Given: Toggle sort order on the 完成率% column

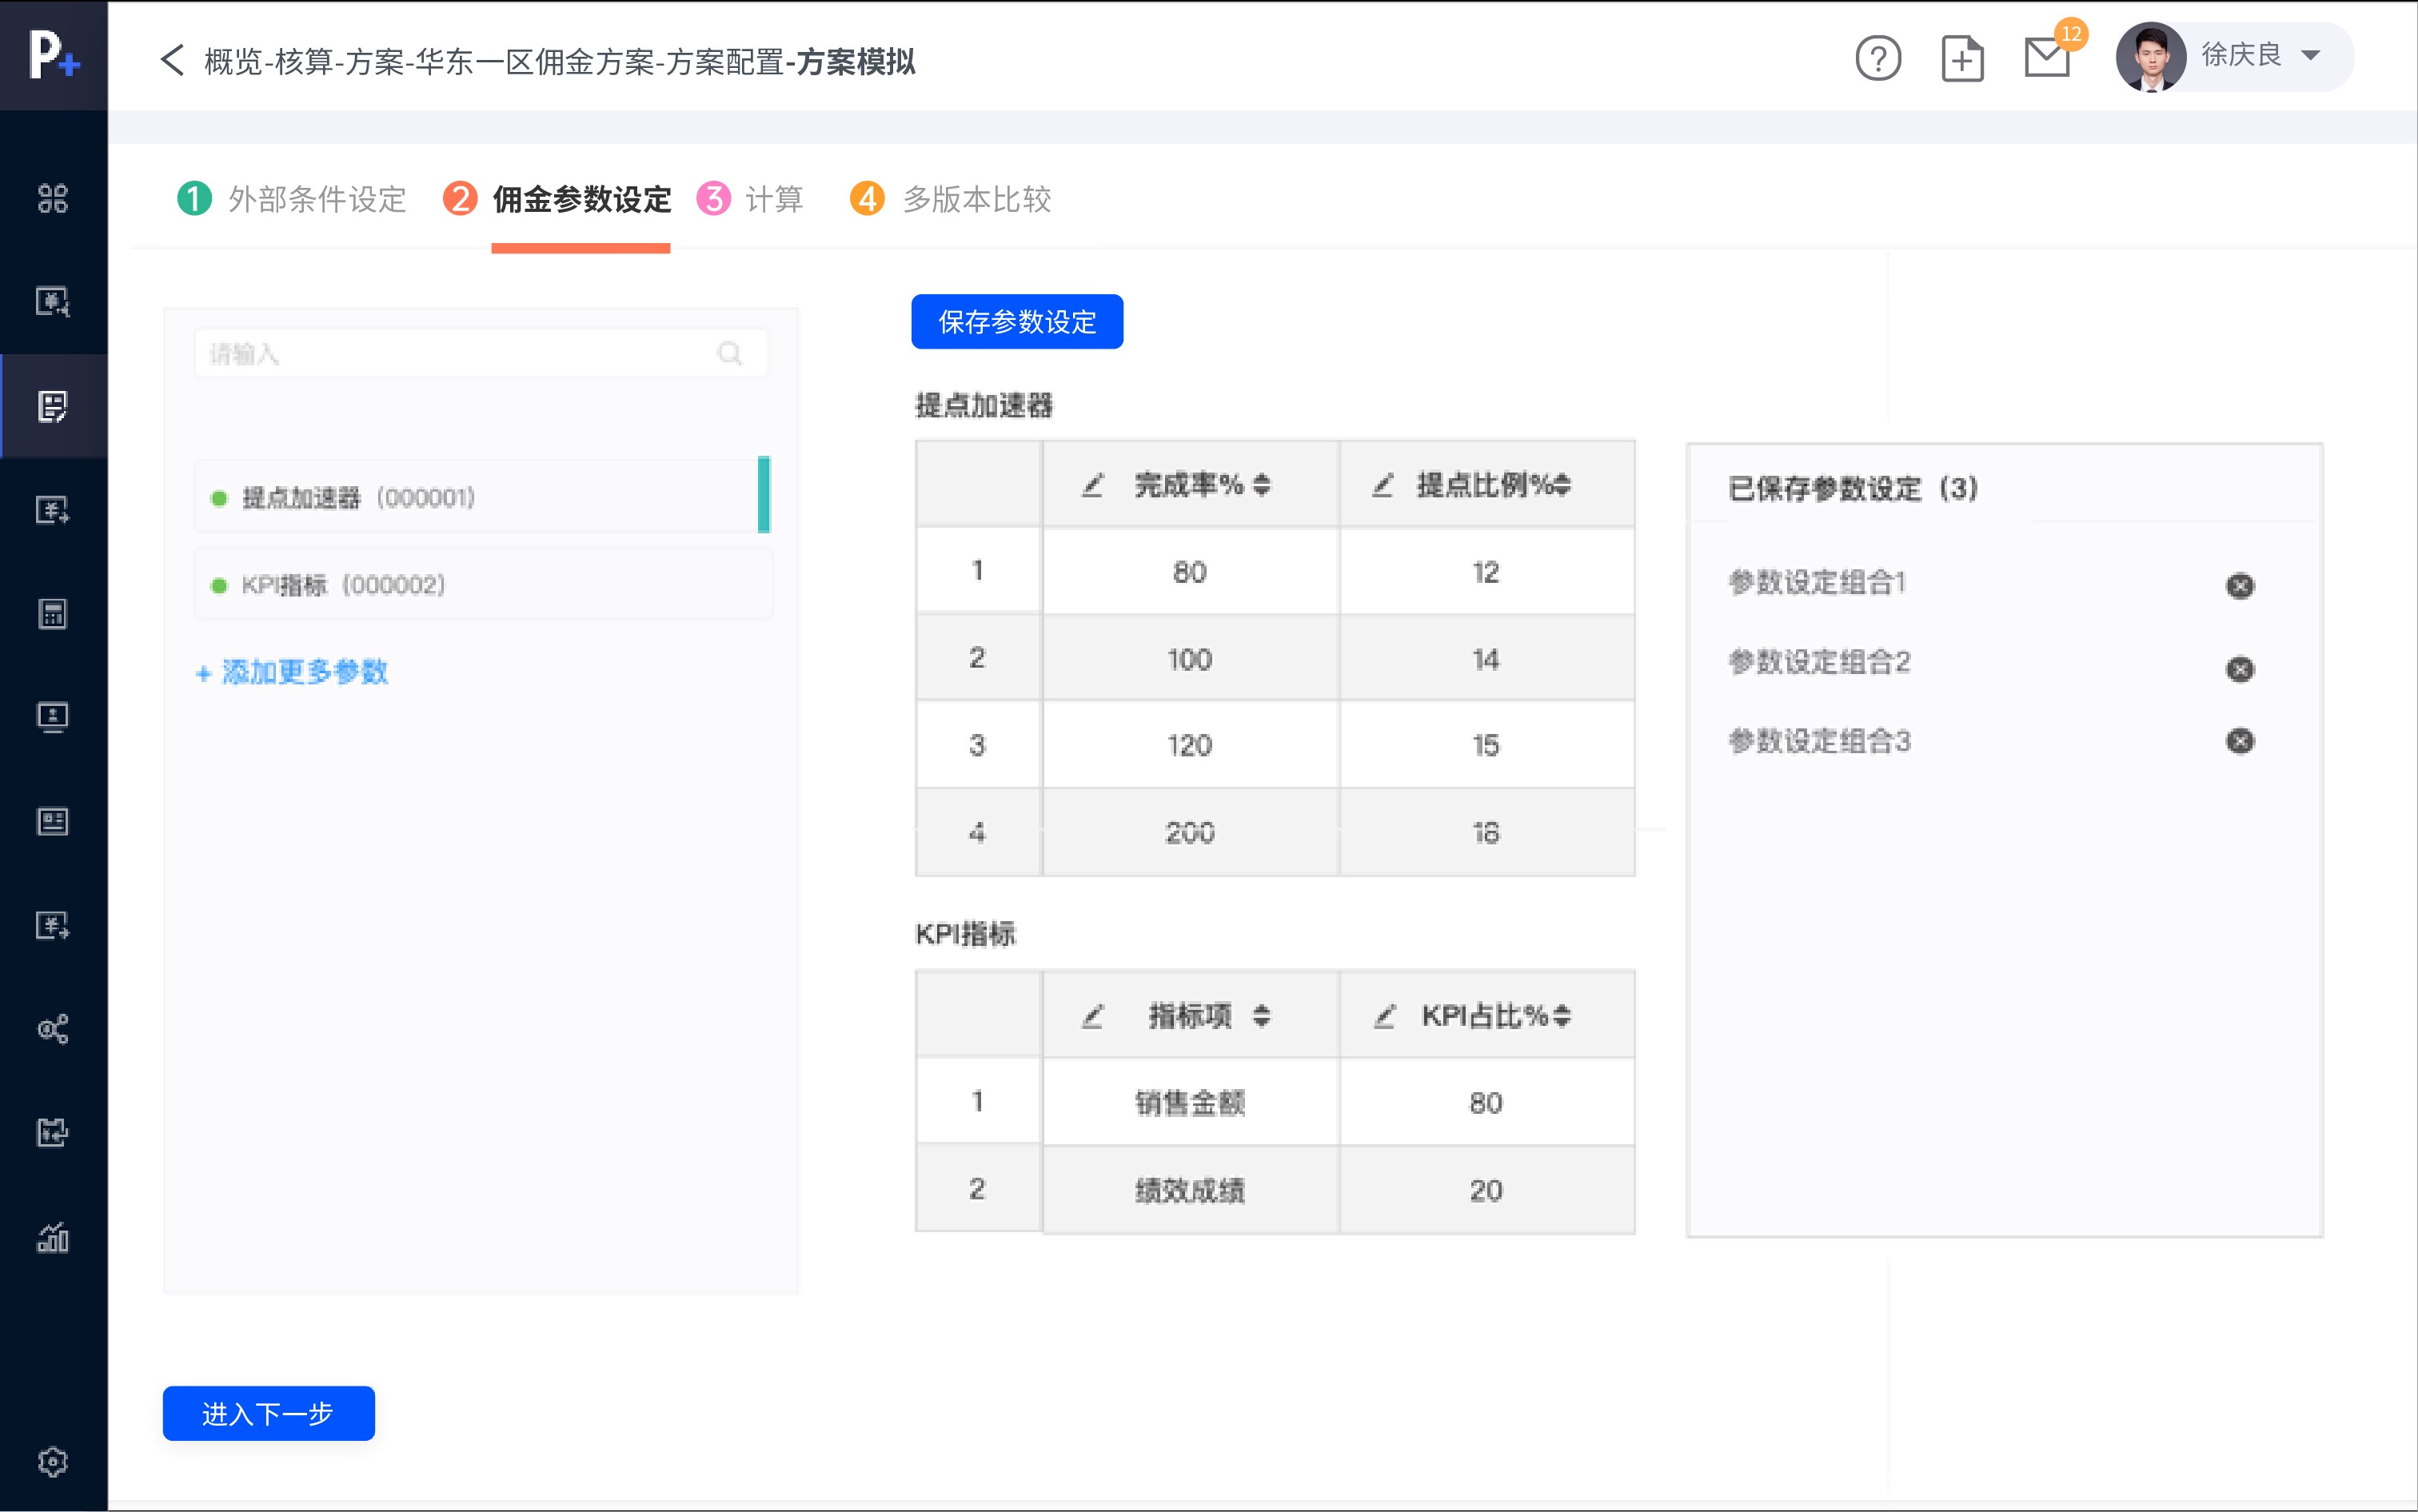Looking at the screenshot, I should [x=1264, y=486].
